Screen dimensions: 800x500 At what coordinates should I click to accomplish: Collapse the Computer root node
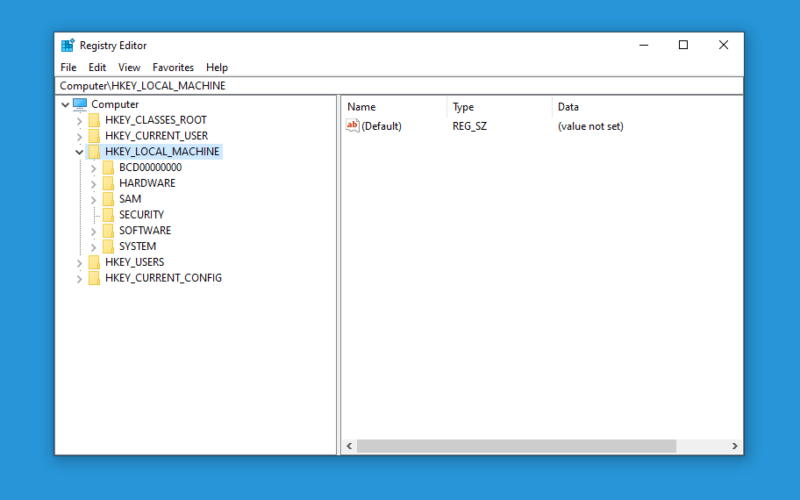pos(65,105)
